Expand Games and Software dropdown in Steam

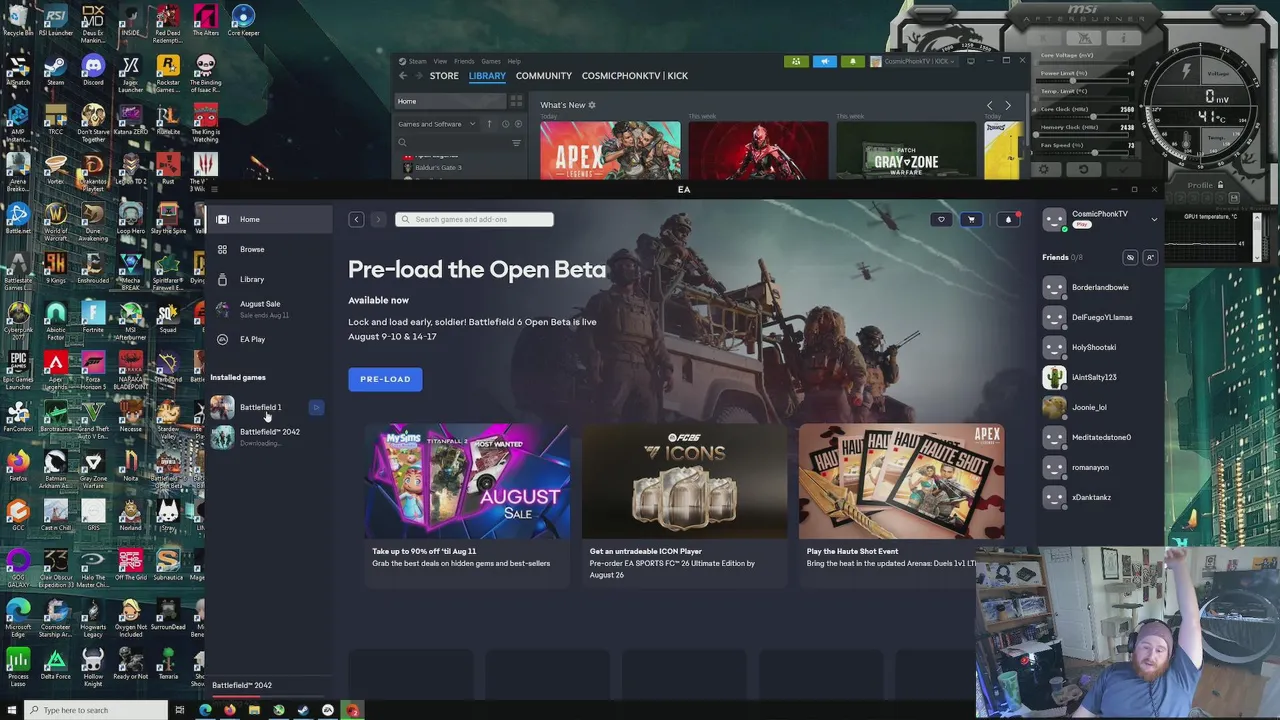tap(435, 124)
